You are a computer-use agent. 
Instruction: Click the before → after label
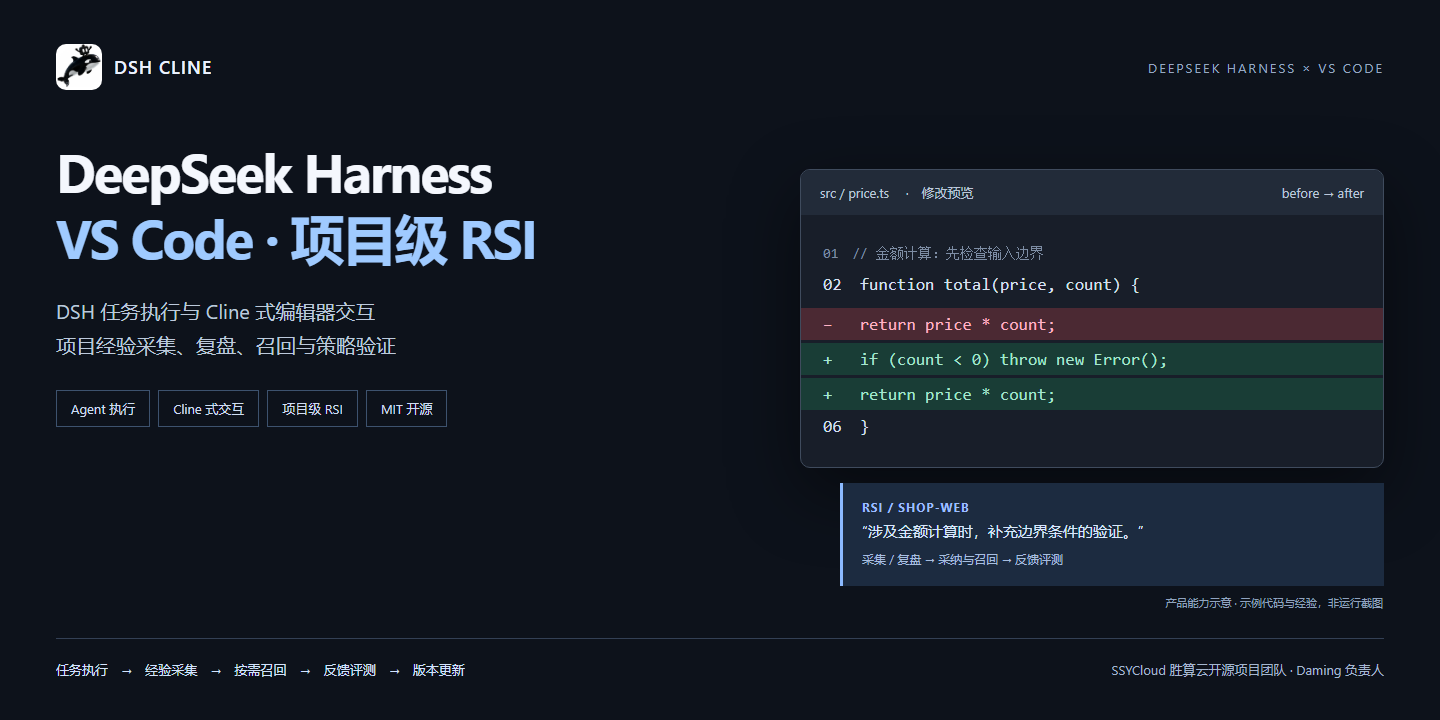coord(1323,193)
